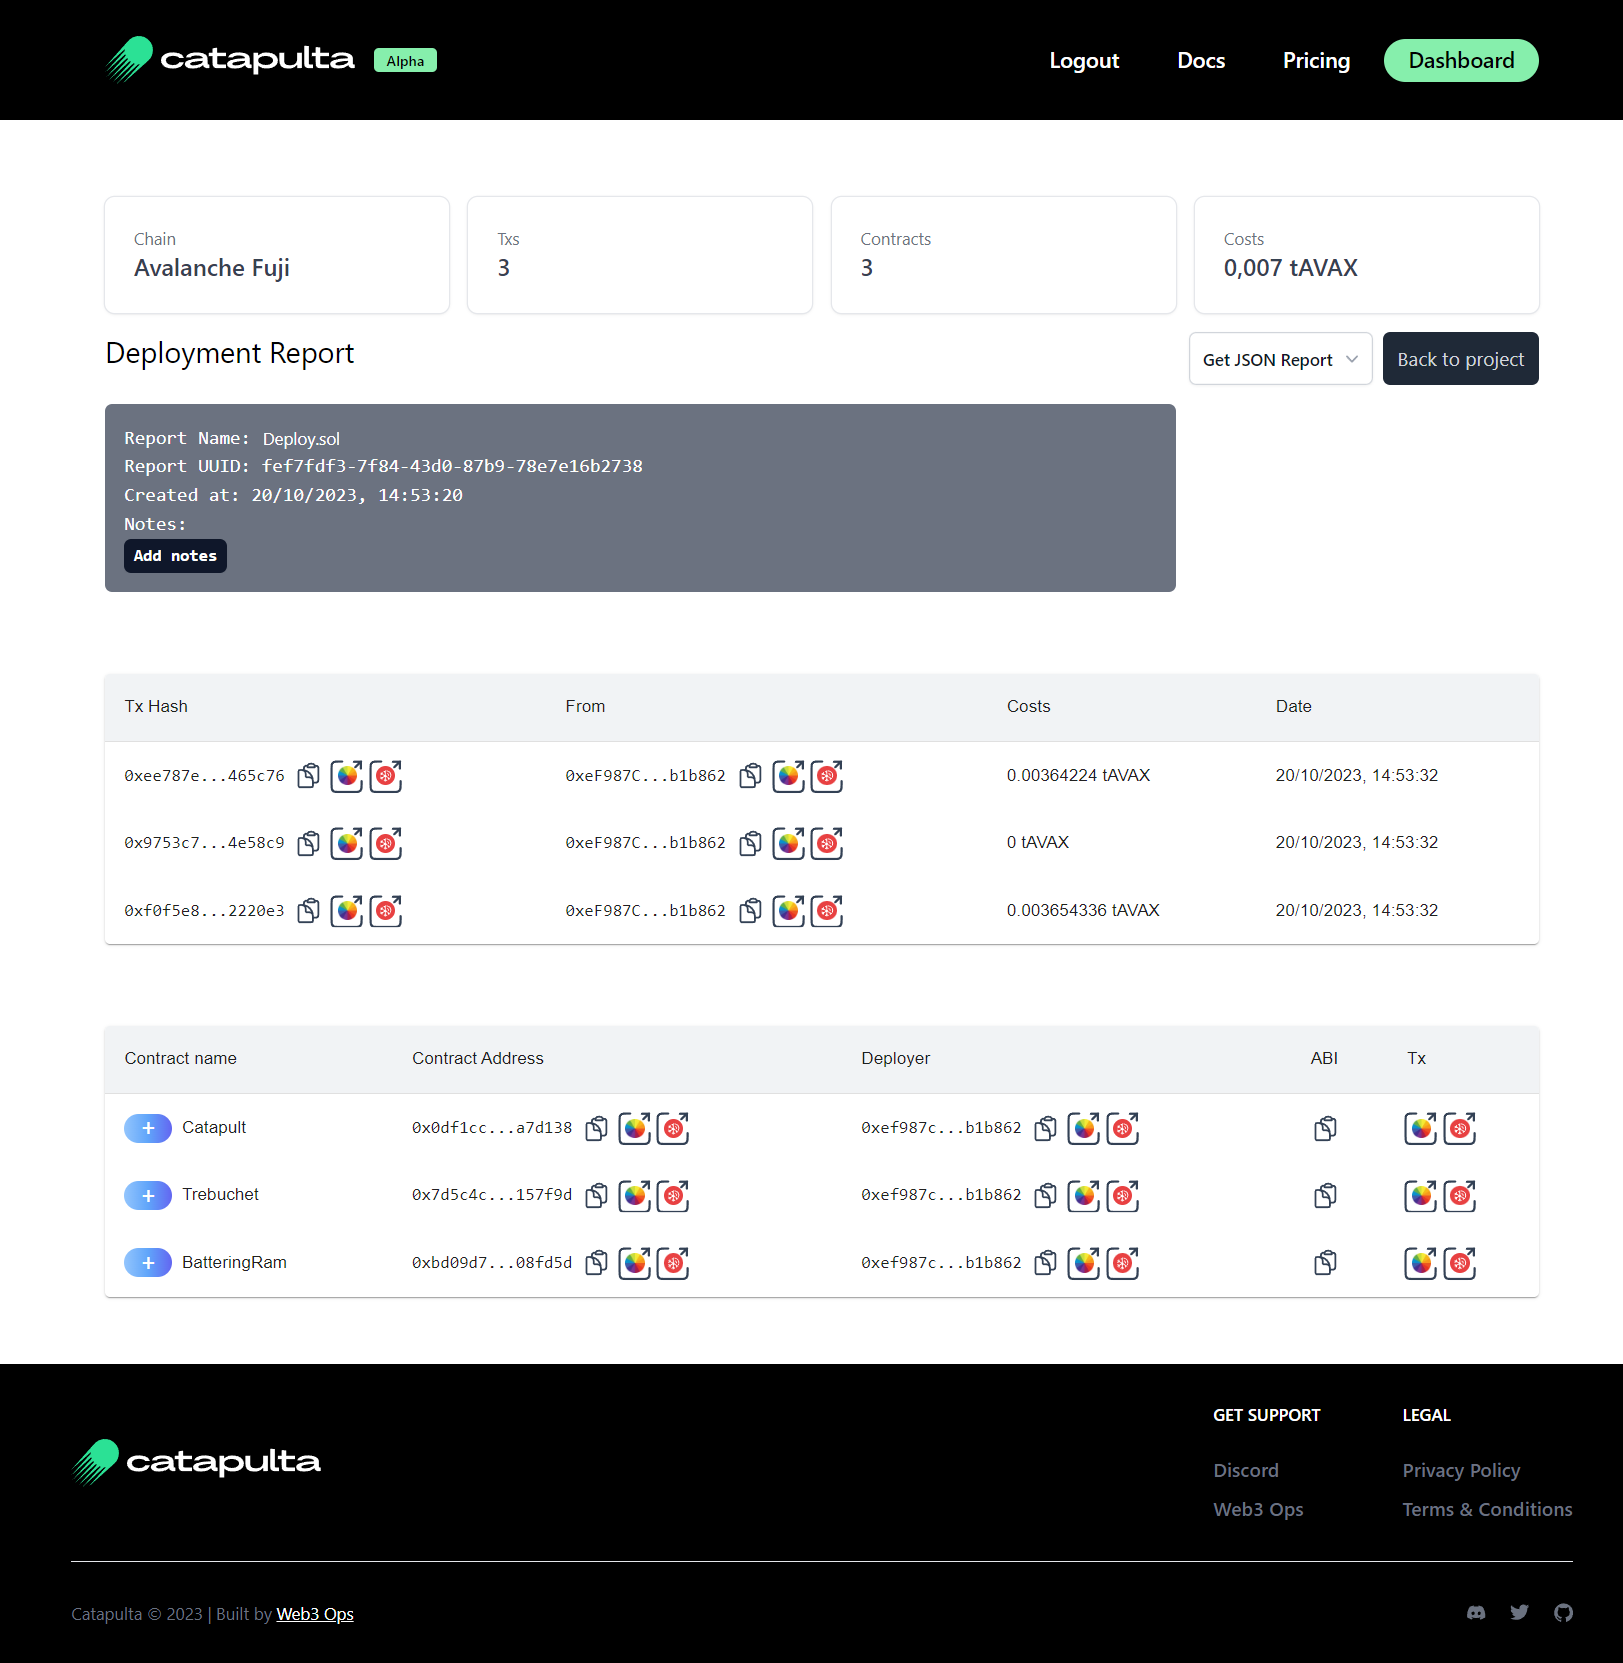
Task: Follow the 'Built by Web3 Ops' link
Action: [x=315, y=1614]
